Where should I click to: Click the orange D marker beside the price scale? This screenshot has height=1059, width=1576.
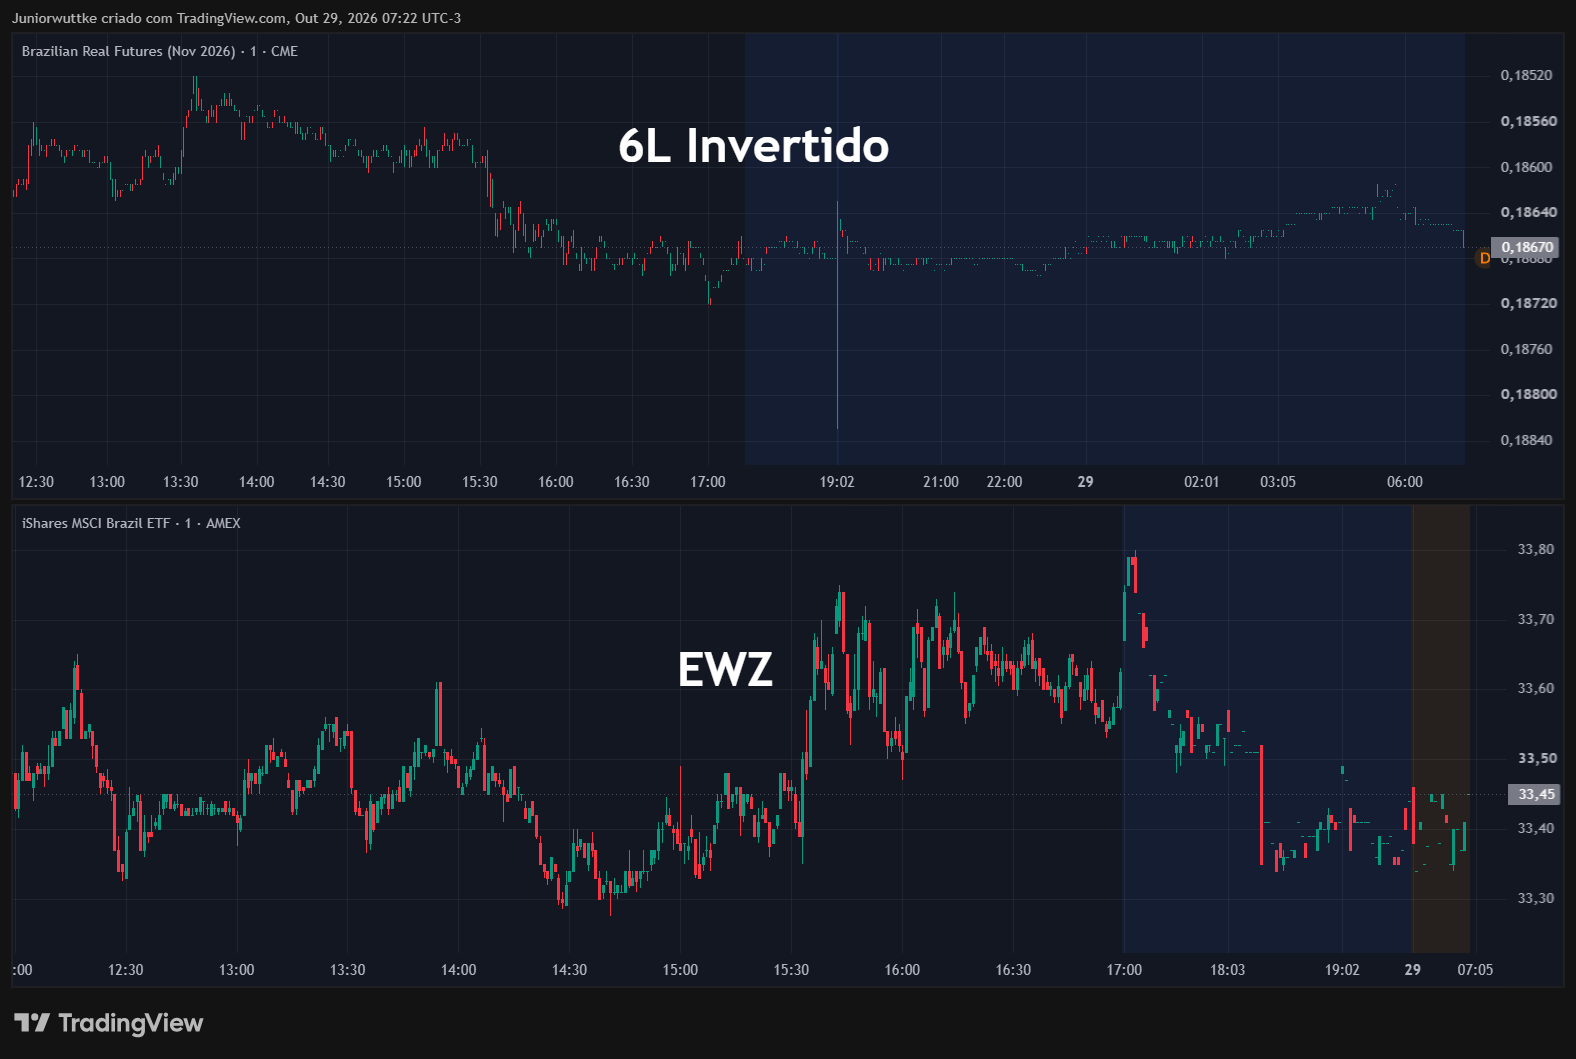coord(1484,258)
